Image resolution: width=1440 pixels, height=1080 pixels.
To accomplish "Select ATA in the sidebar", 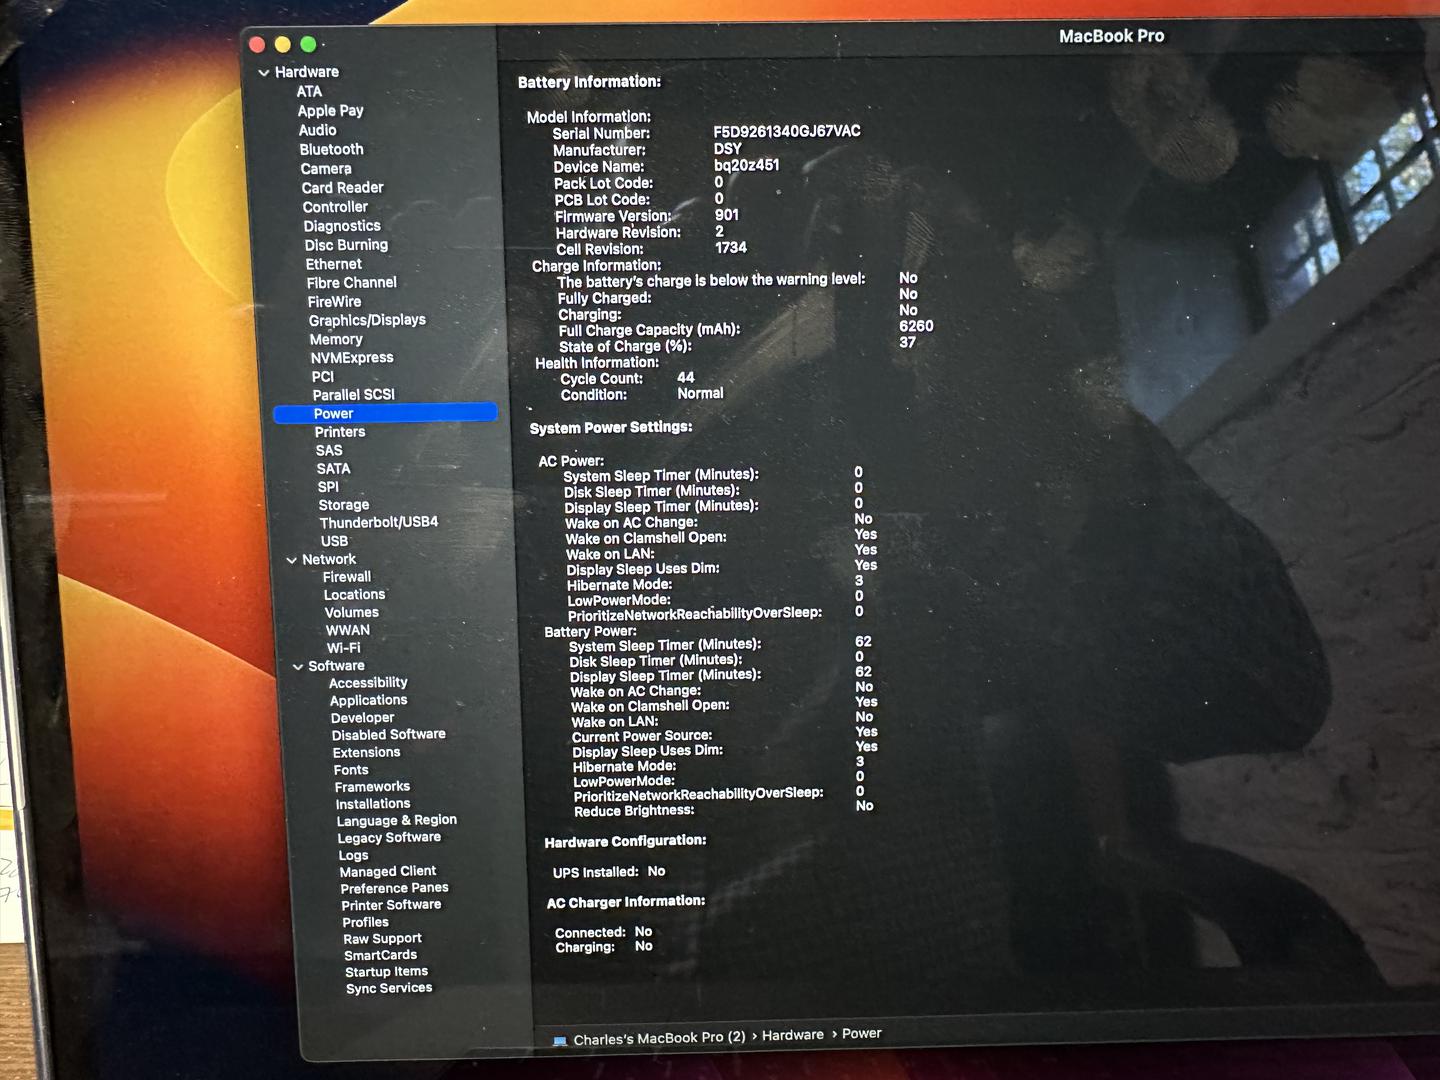I will tap(309, 91).
